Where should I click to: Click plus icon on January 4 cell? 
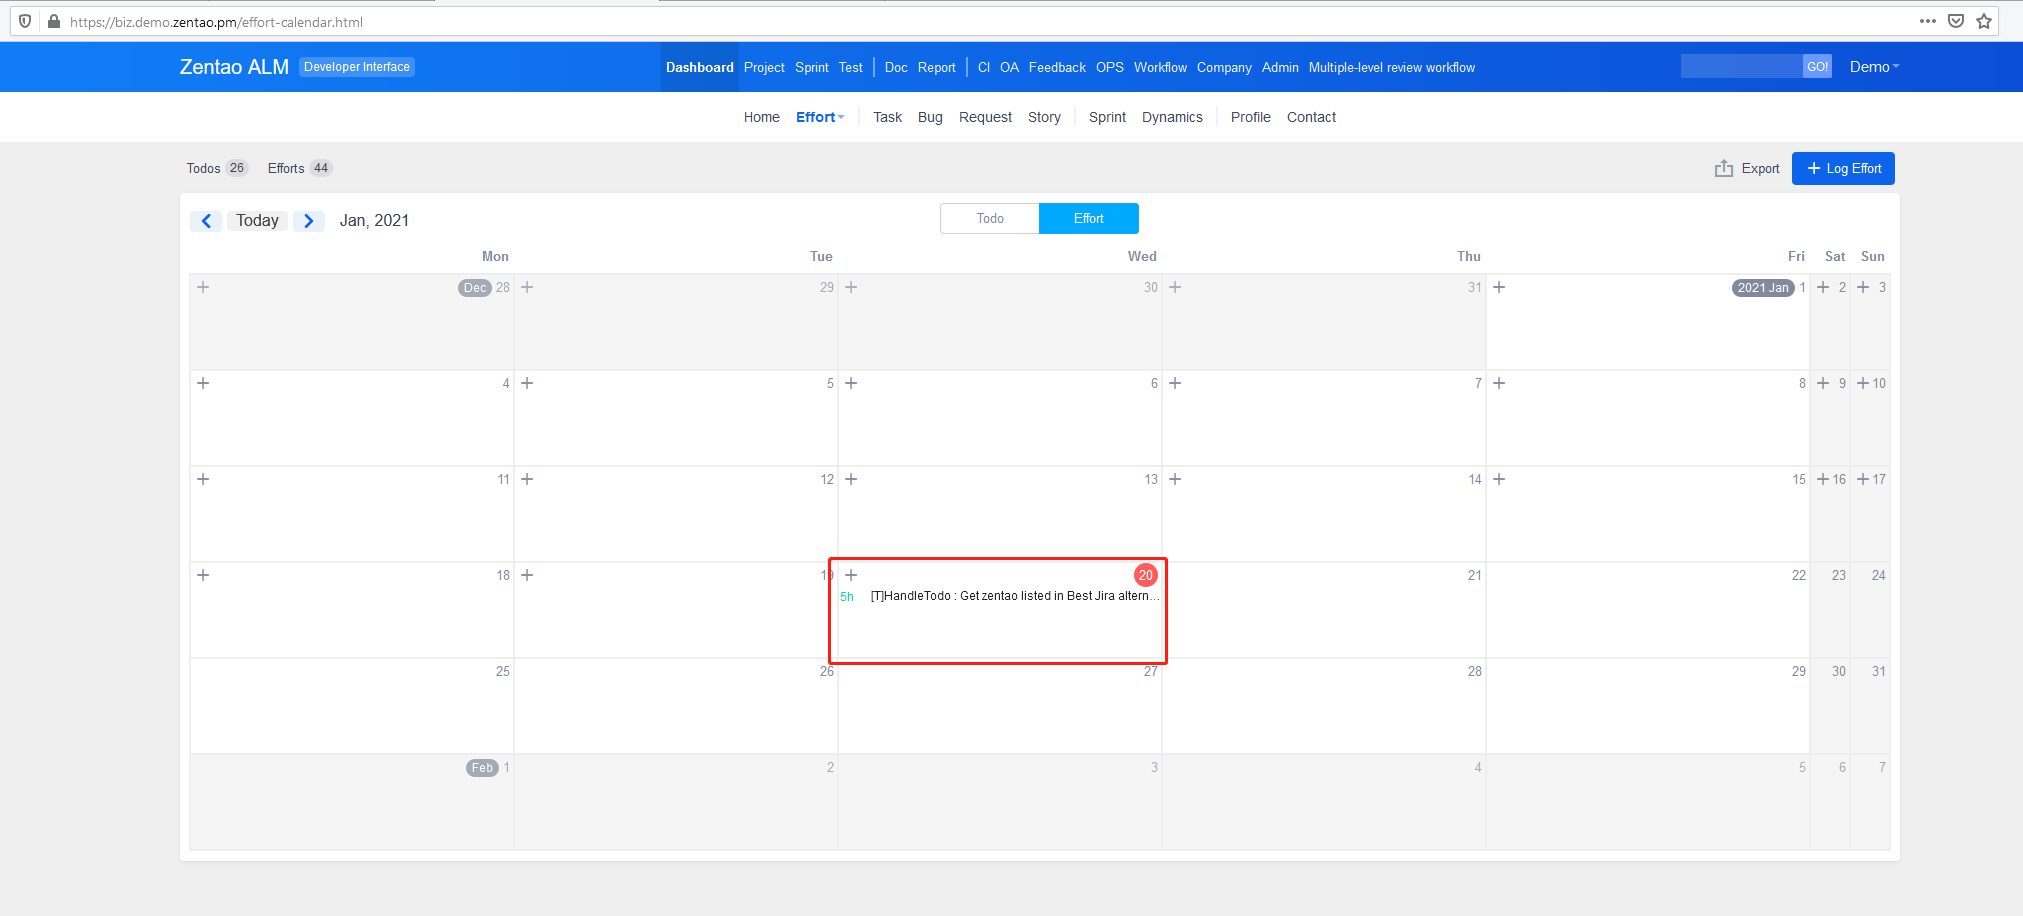pos(203,383)
